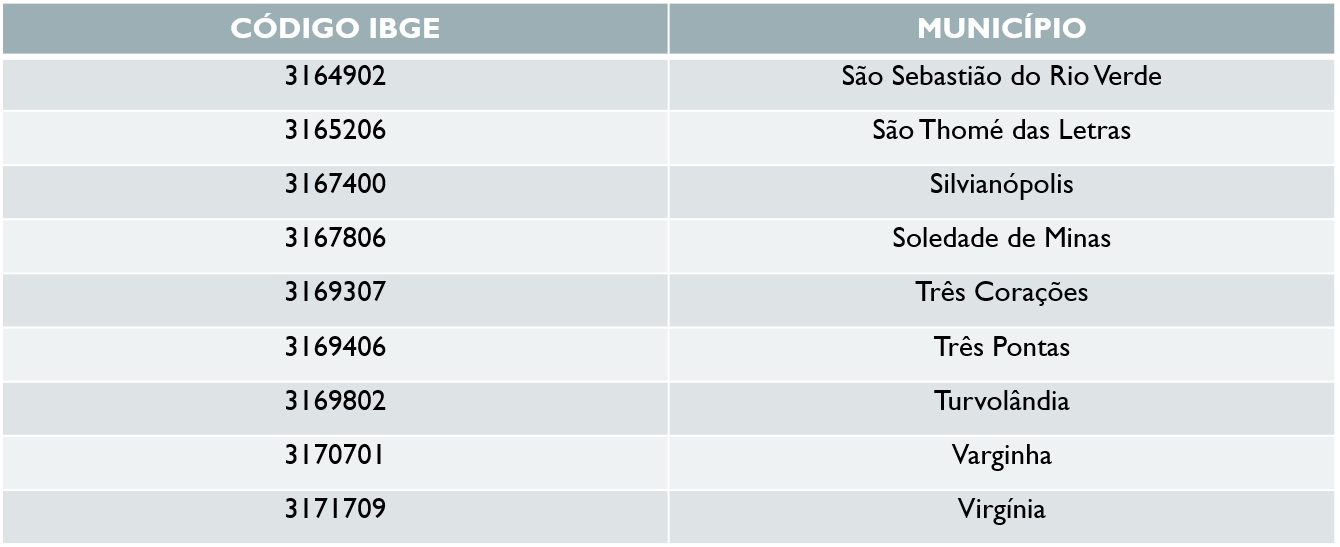
Task: Click the code 3167400 cell
Action: (x=335, y=192)
